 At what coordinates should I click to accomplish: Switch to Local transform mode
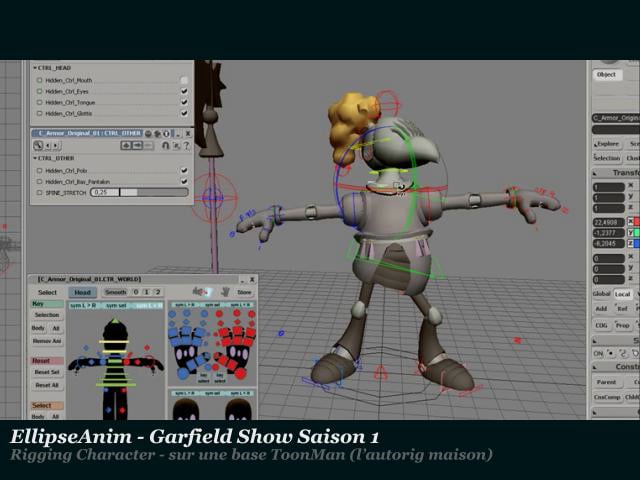click(x=622, y=294)
